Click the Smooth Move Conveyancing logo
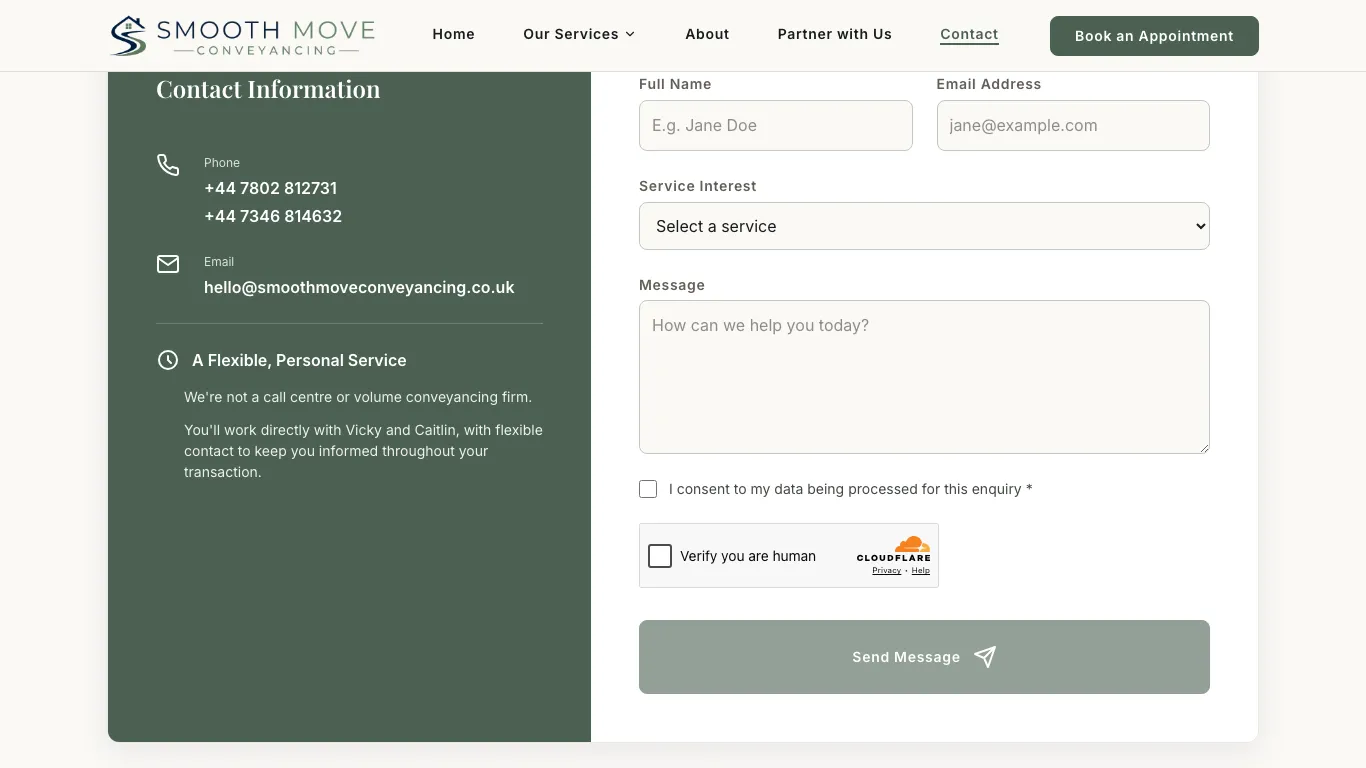 tap(242, 36)
